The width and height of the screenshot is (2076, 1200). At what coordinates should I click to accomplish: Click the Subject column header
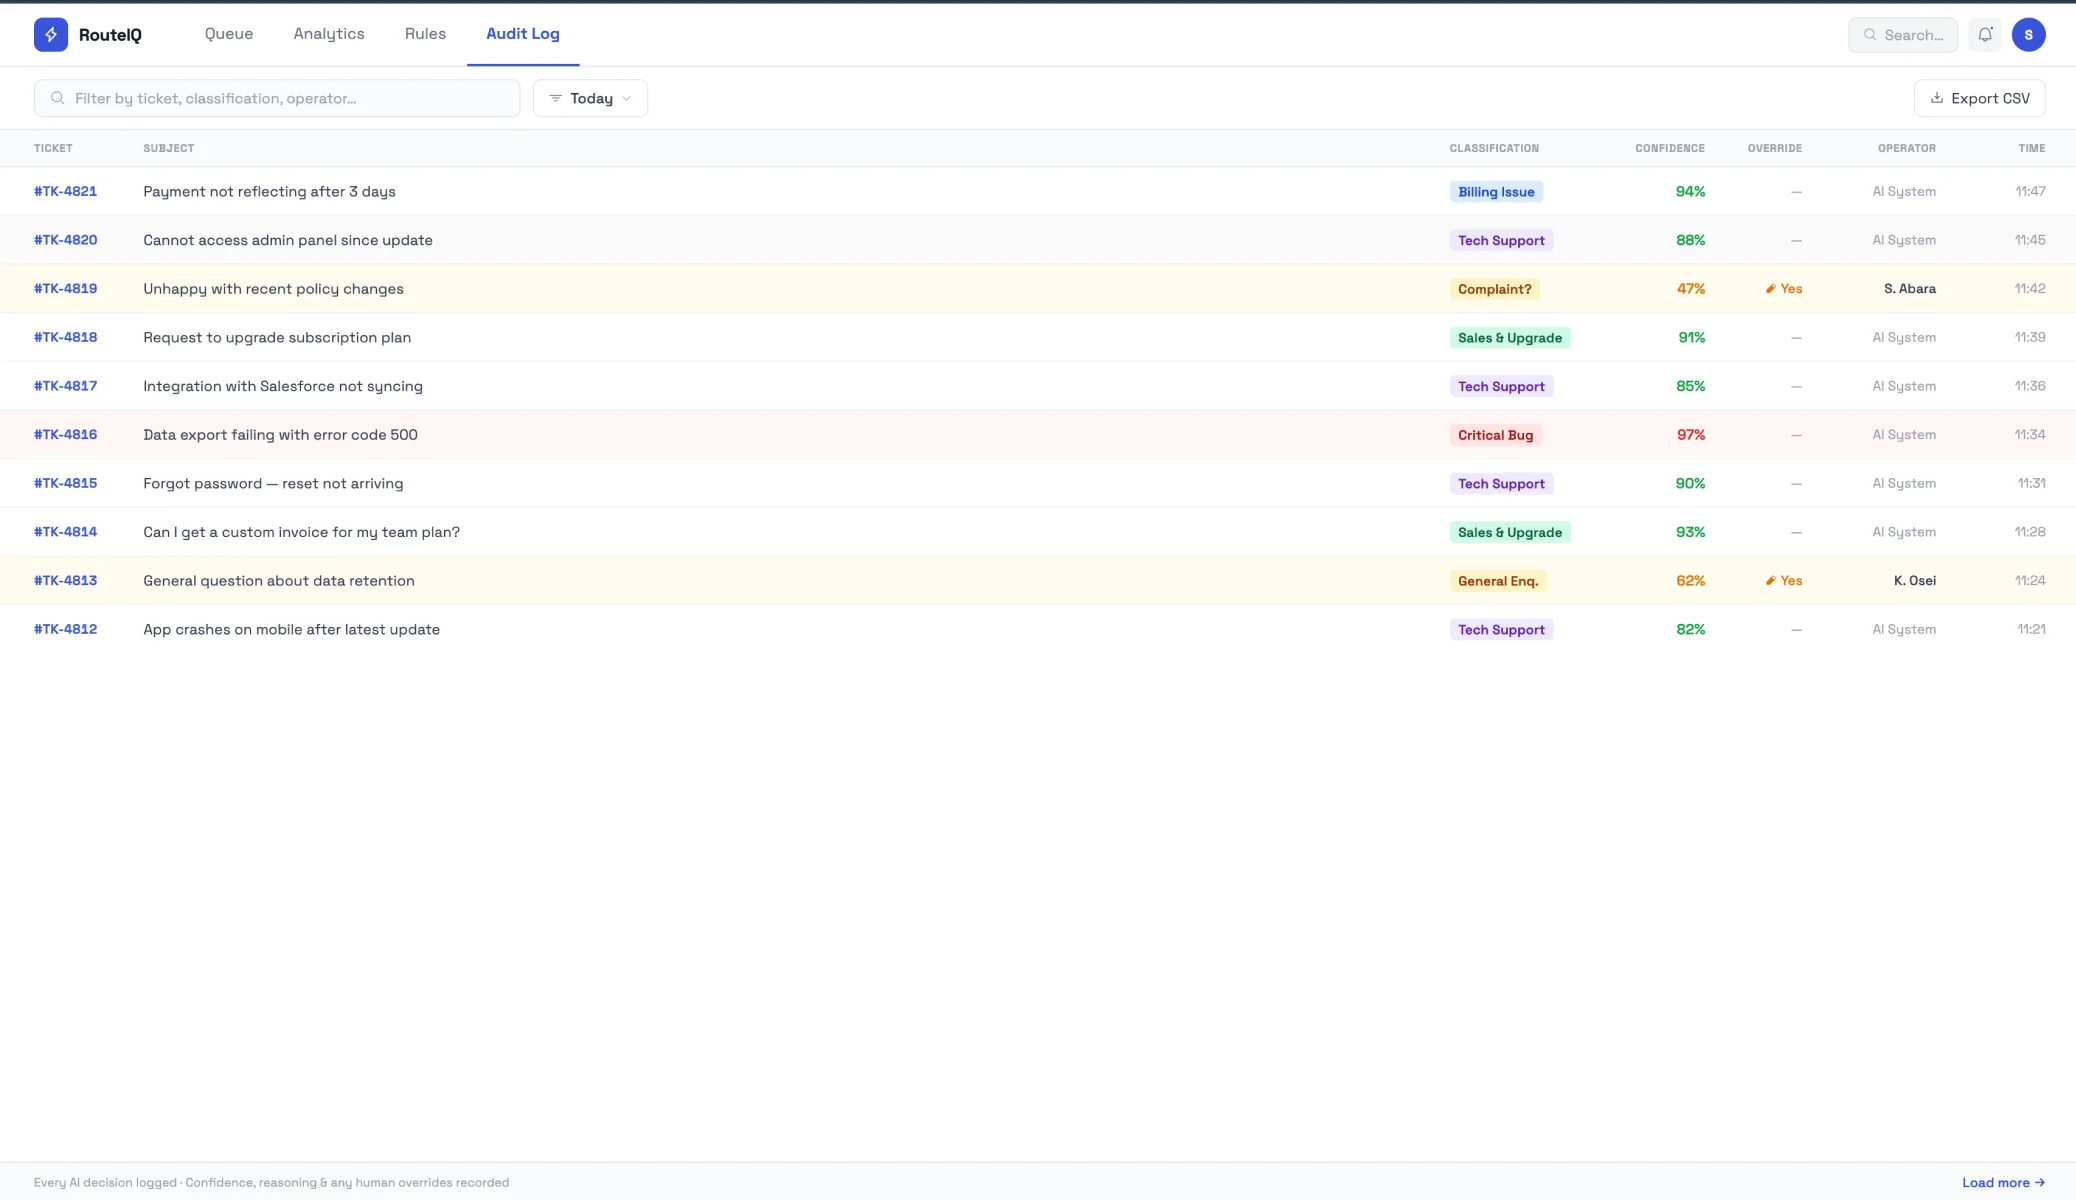coord(169,148)
